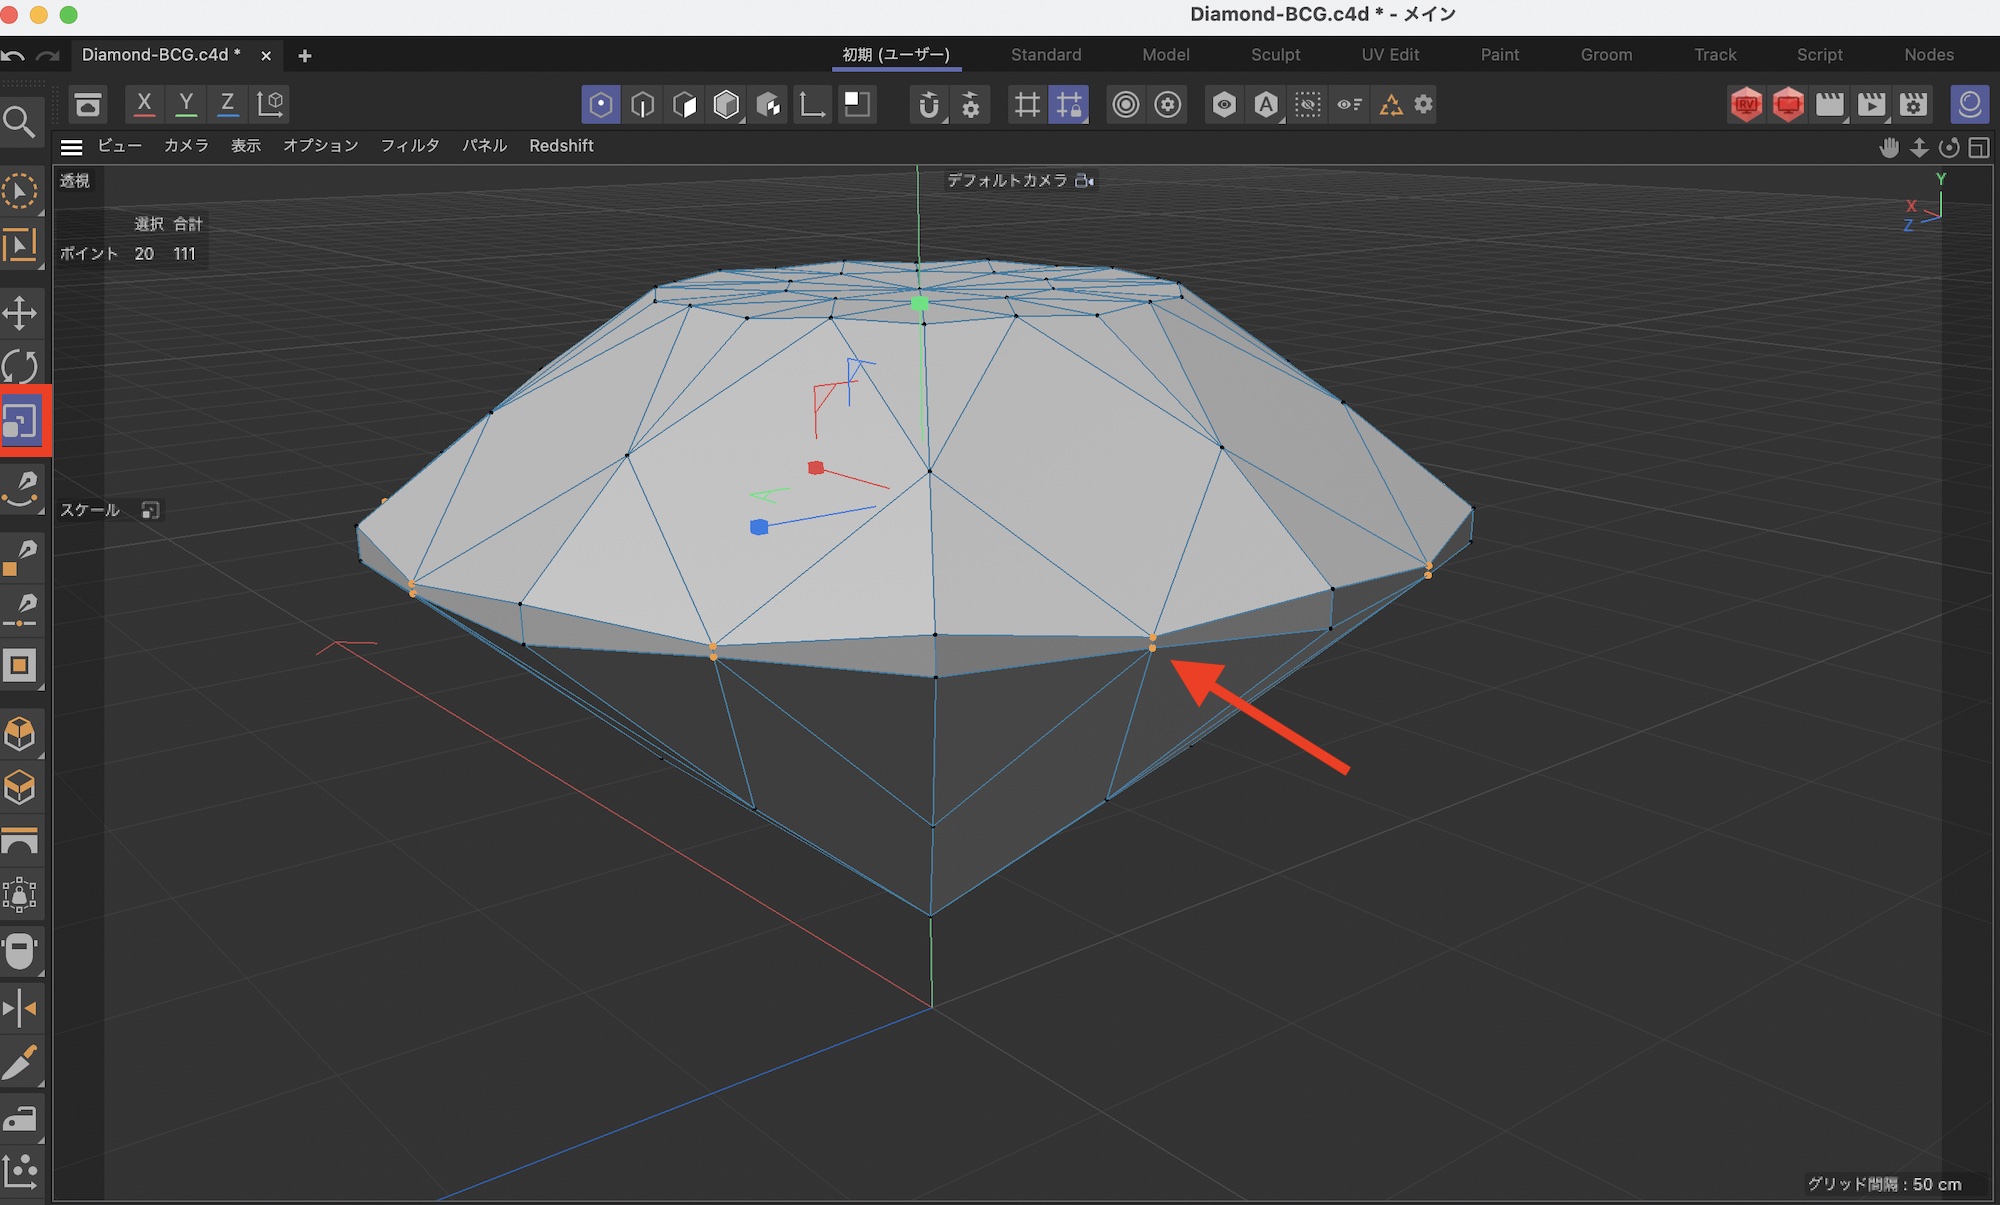The height and width of the screenshot is (1205, 2000).
Task: Select the Move tool
Action: (x=20, y=313)
